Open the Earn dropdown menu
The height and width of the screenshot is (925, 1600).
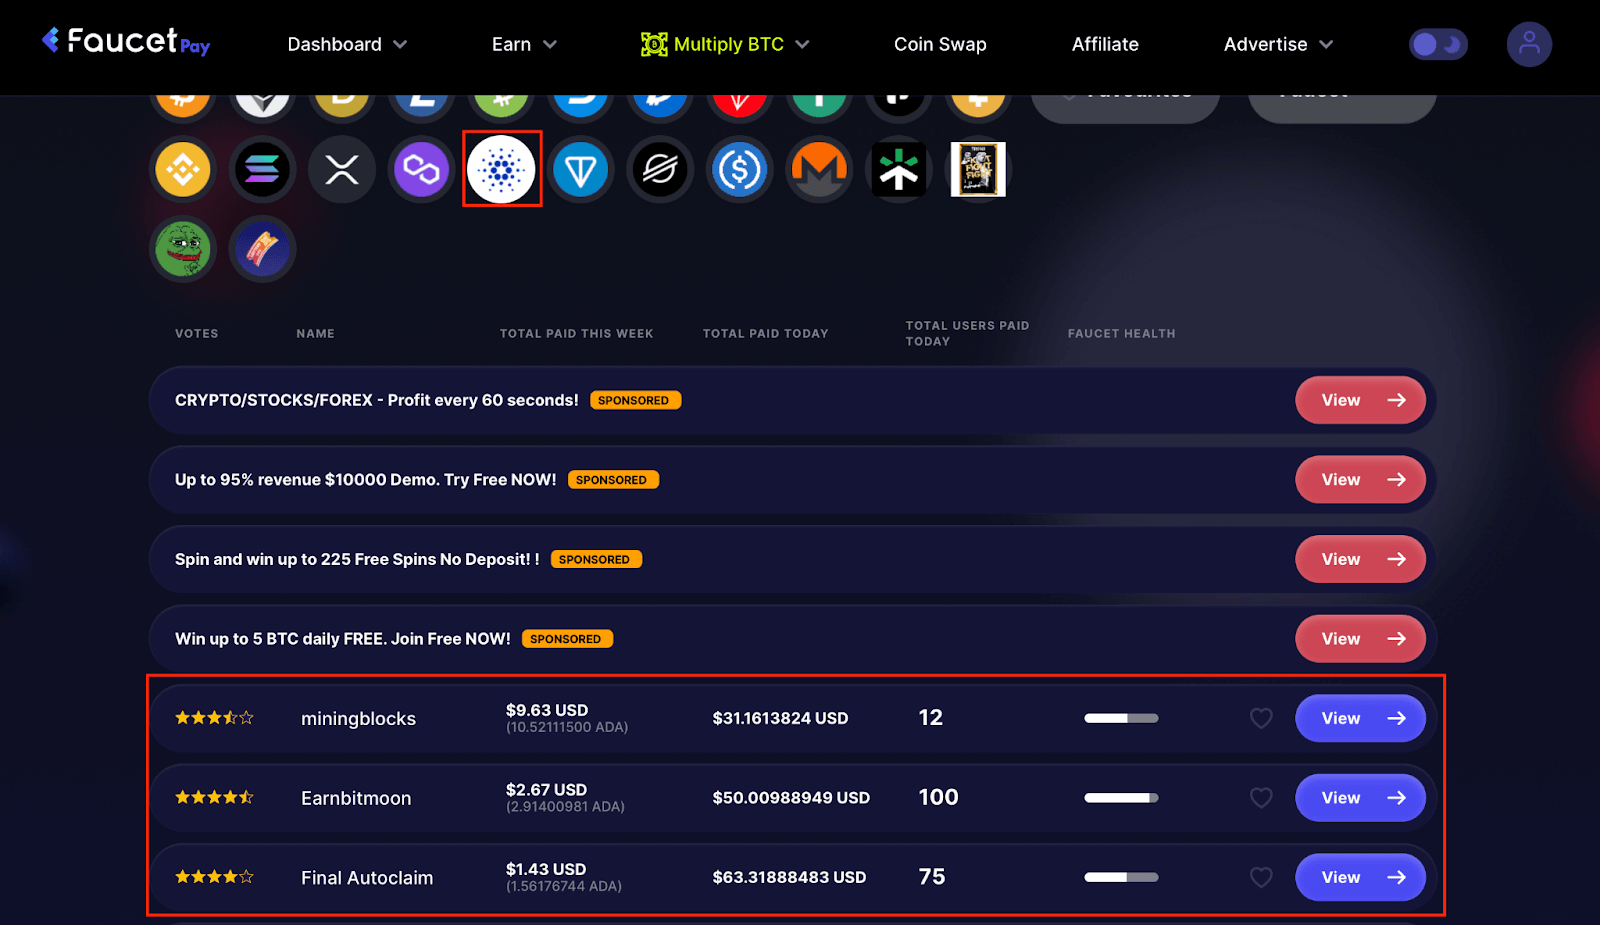coord(524,44)
